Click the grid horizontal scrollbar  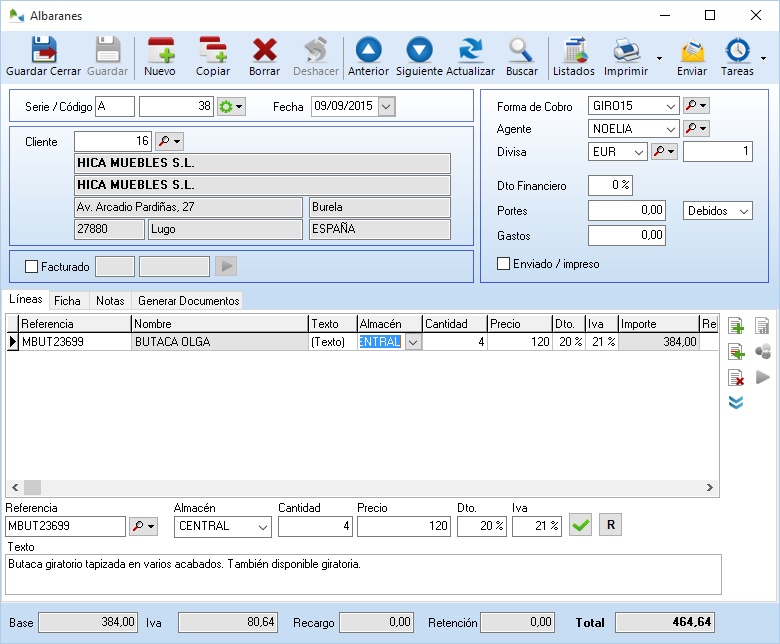pyautogui.click(x=362, y=488)
